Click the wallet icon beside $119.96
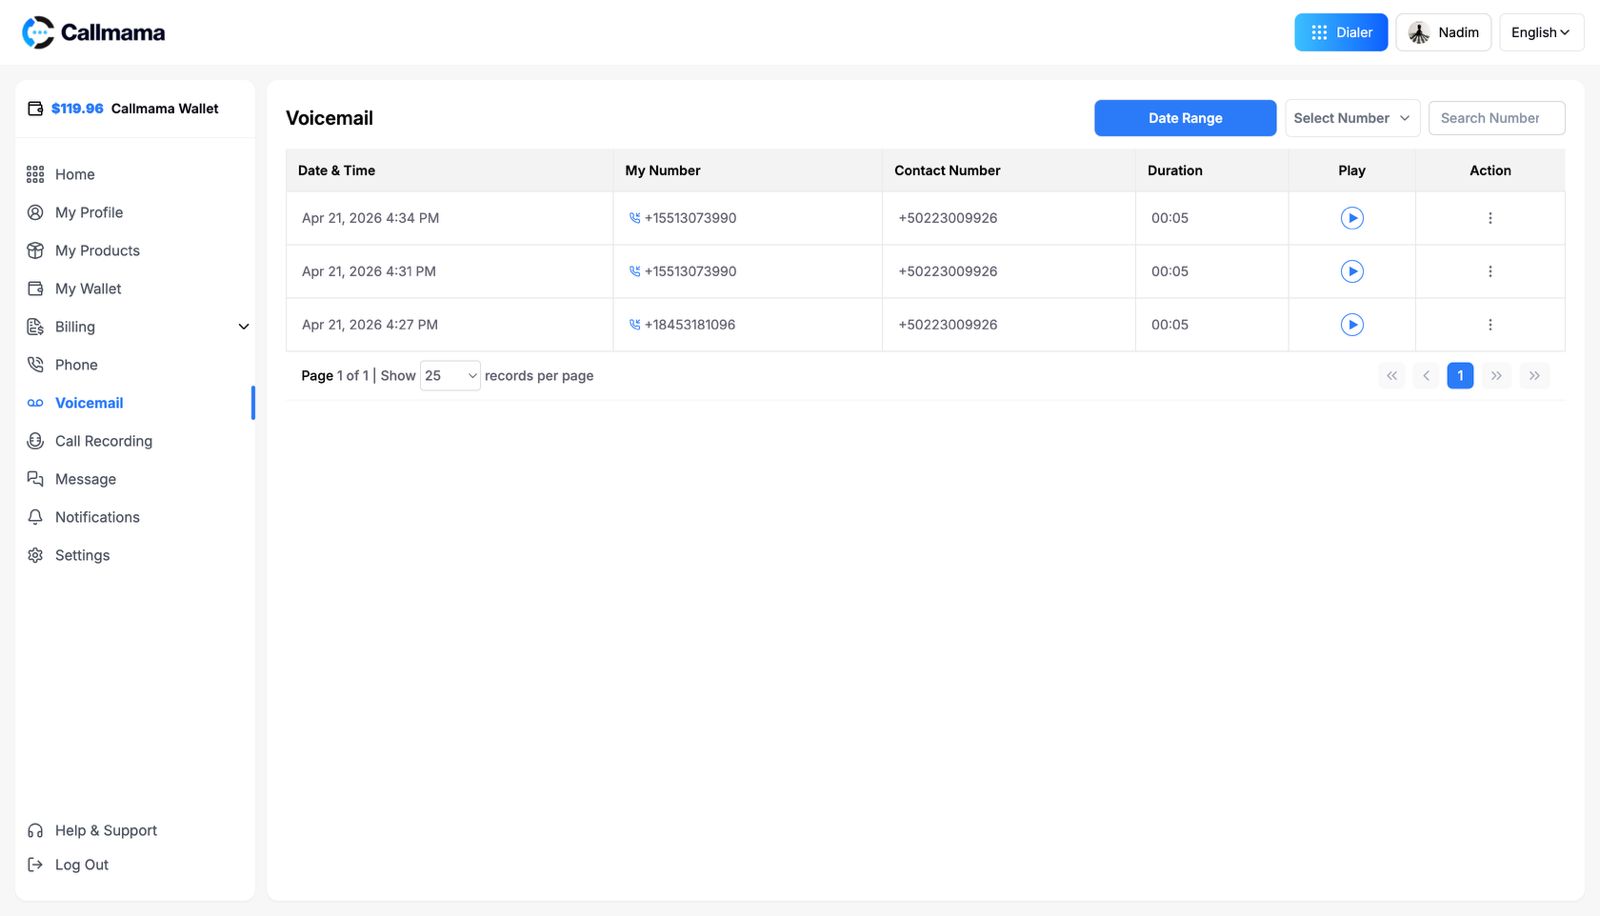1600x916 pixels. (35, 108)
